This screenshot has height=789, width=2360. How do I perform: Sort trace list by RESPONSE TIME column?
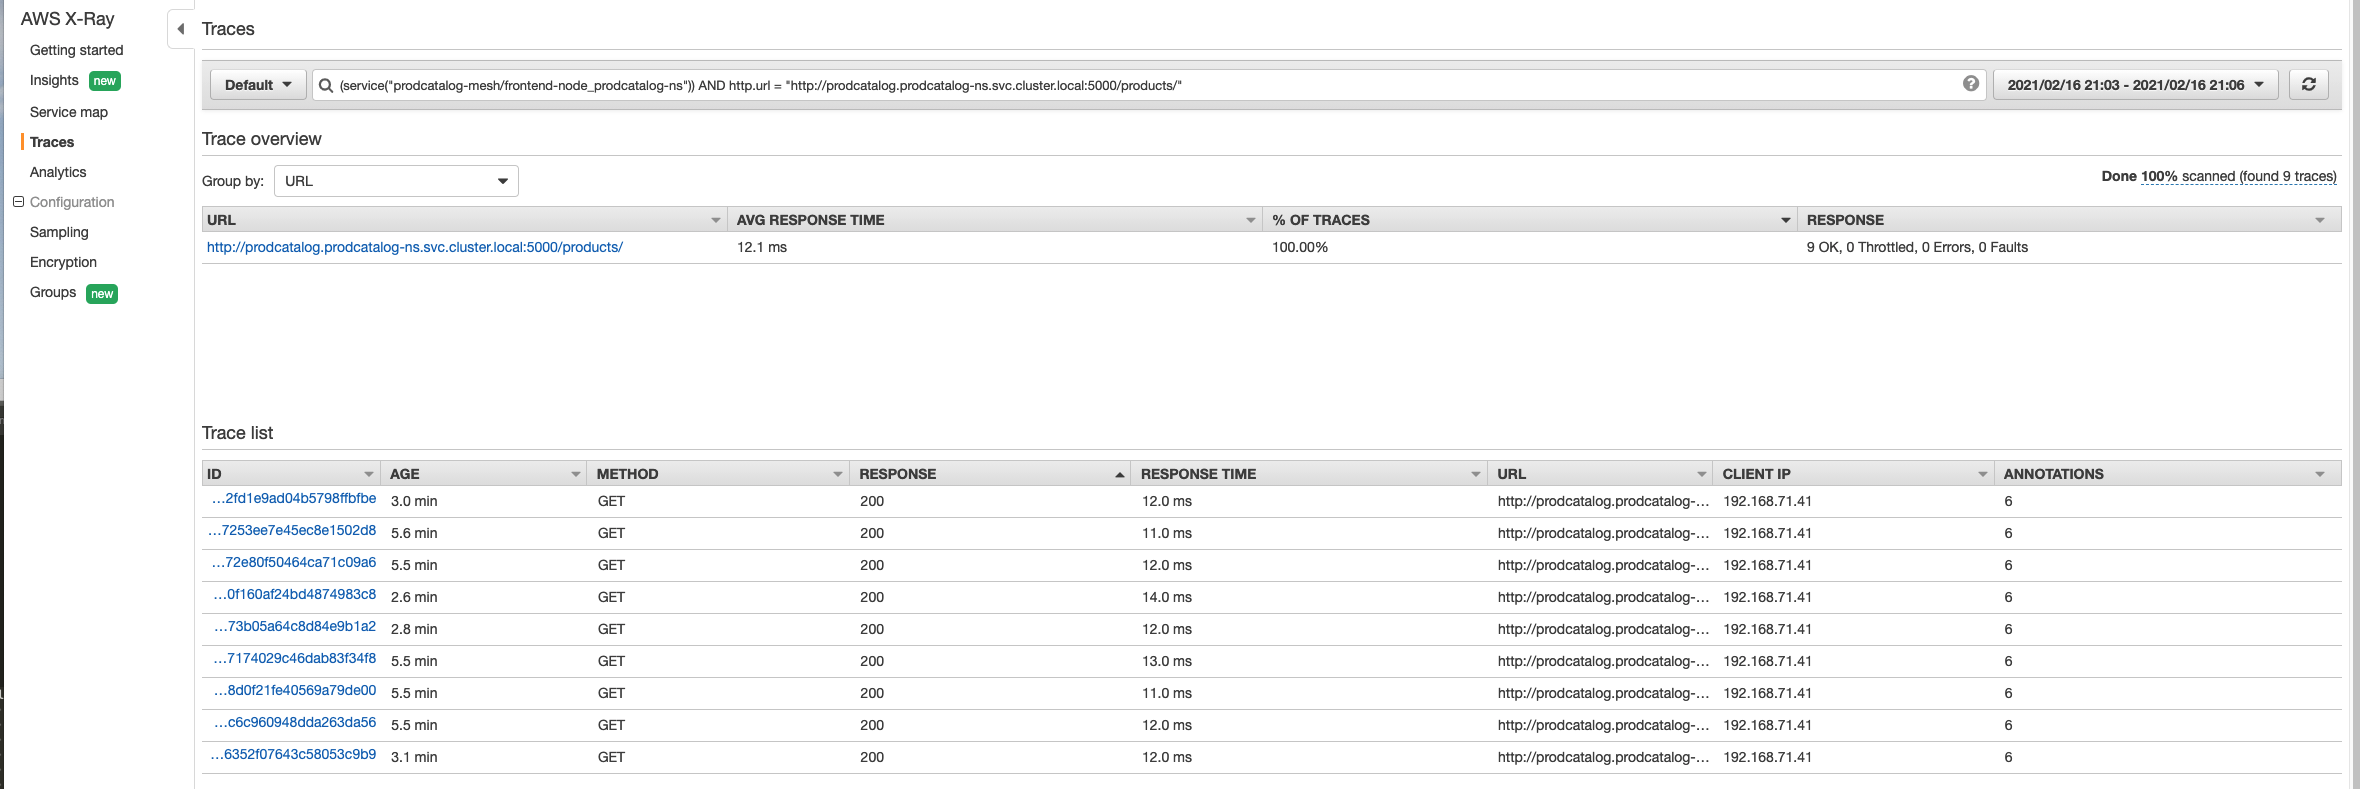pos(1310,474)
